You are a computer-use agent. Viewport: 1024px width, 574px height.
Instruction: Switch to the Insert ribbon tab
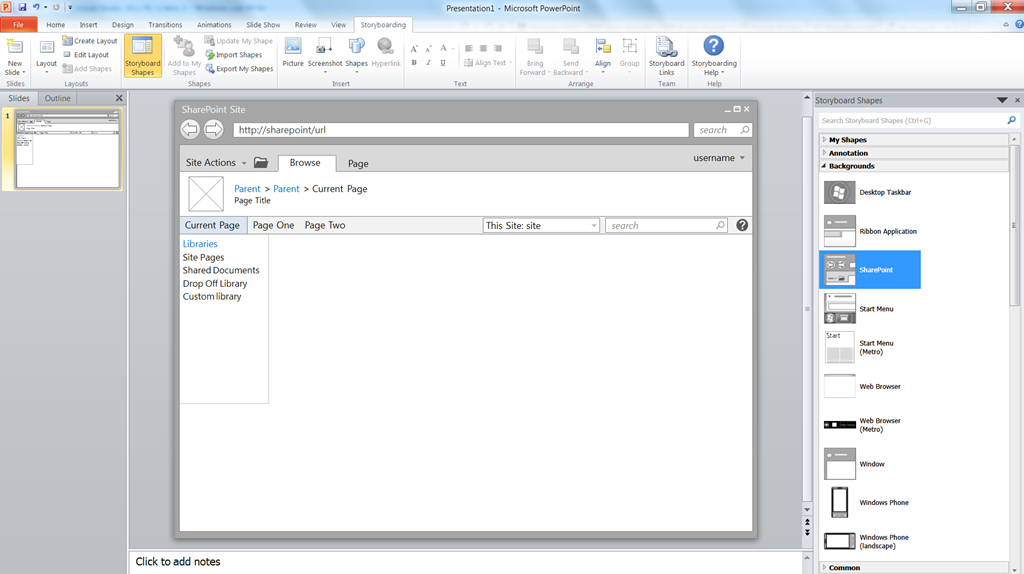tap(88, 25)
